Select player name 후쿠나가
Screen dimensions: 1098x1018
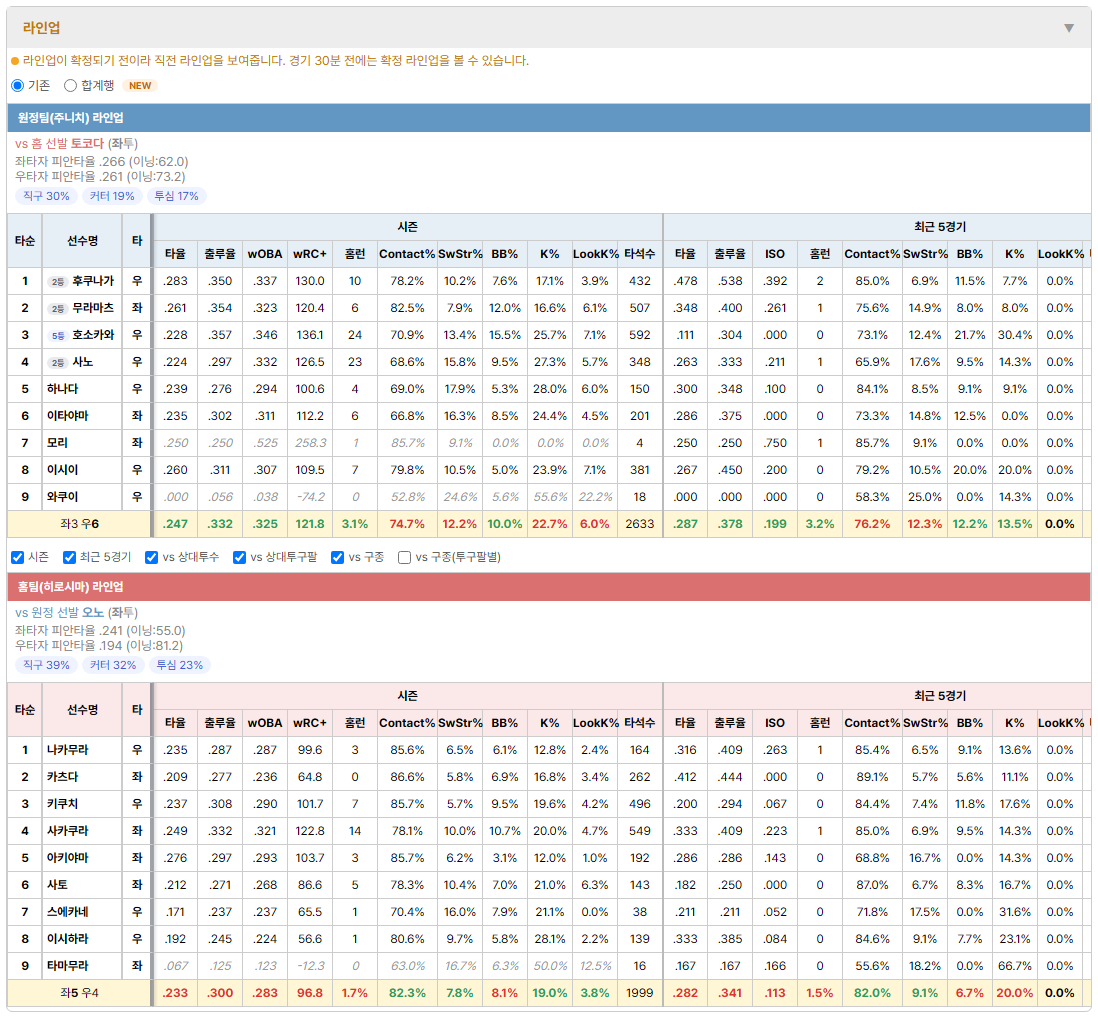93,281
